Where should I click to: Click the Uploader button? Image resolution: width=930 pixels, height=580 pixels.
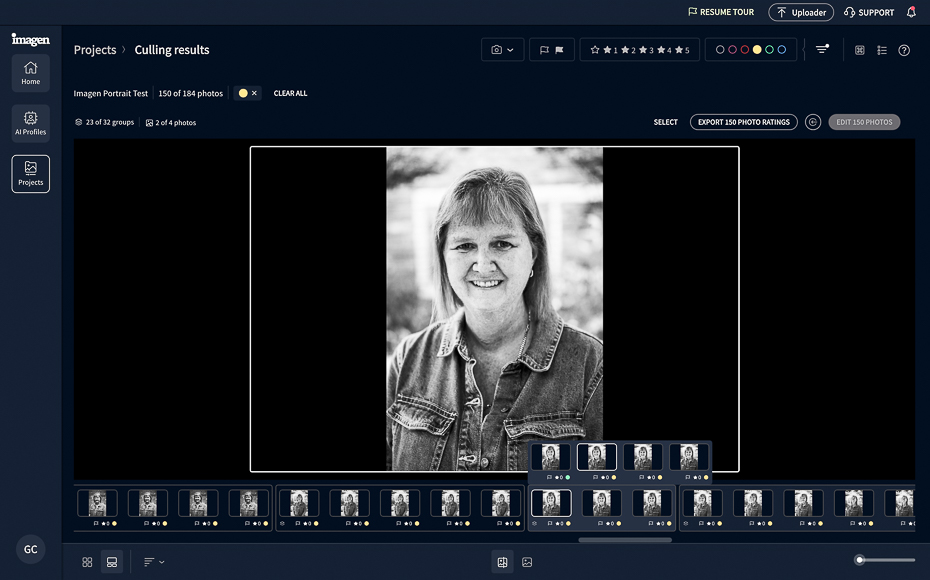[801, 12]
